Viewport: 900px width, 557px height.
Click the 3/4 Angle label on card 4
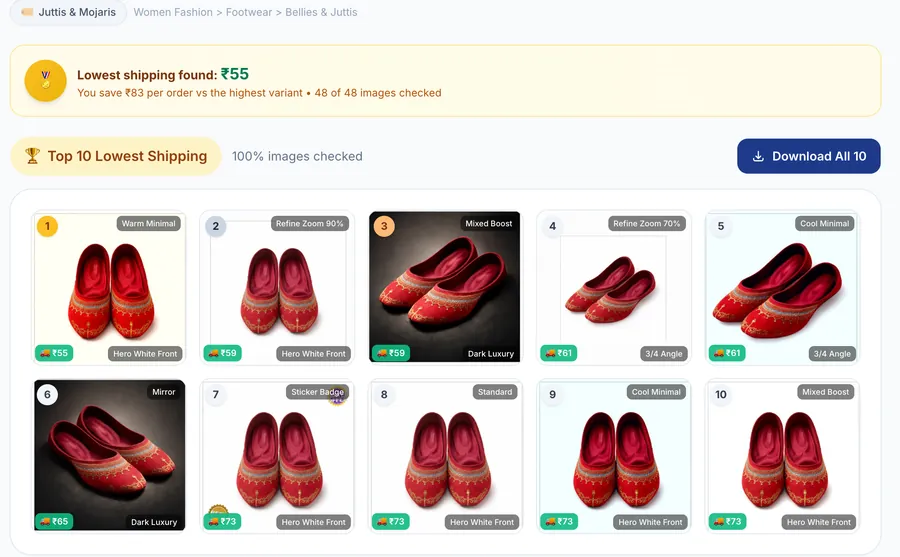pos(664,354)
